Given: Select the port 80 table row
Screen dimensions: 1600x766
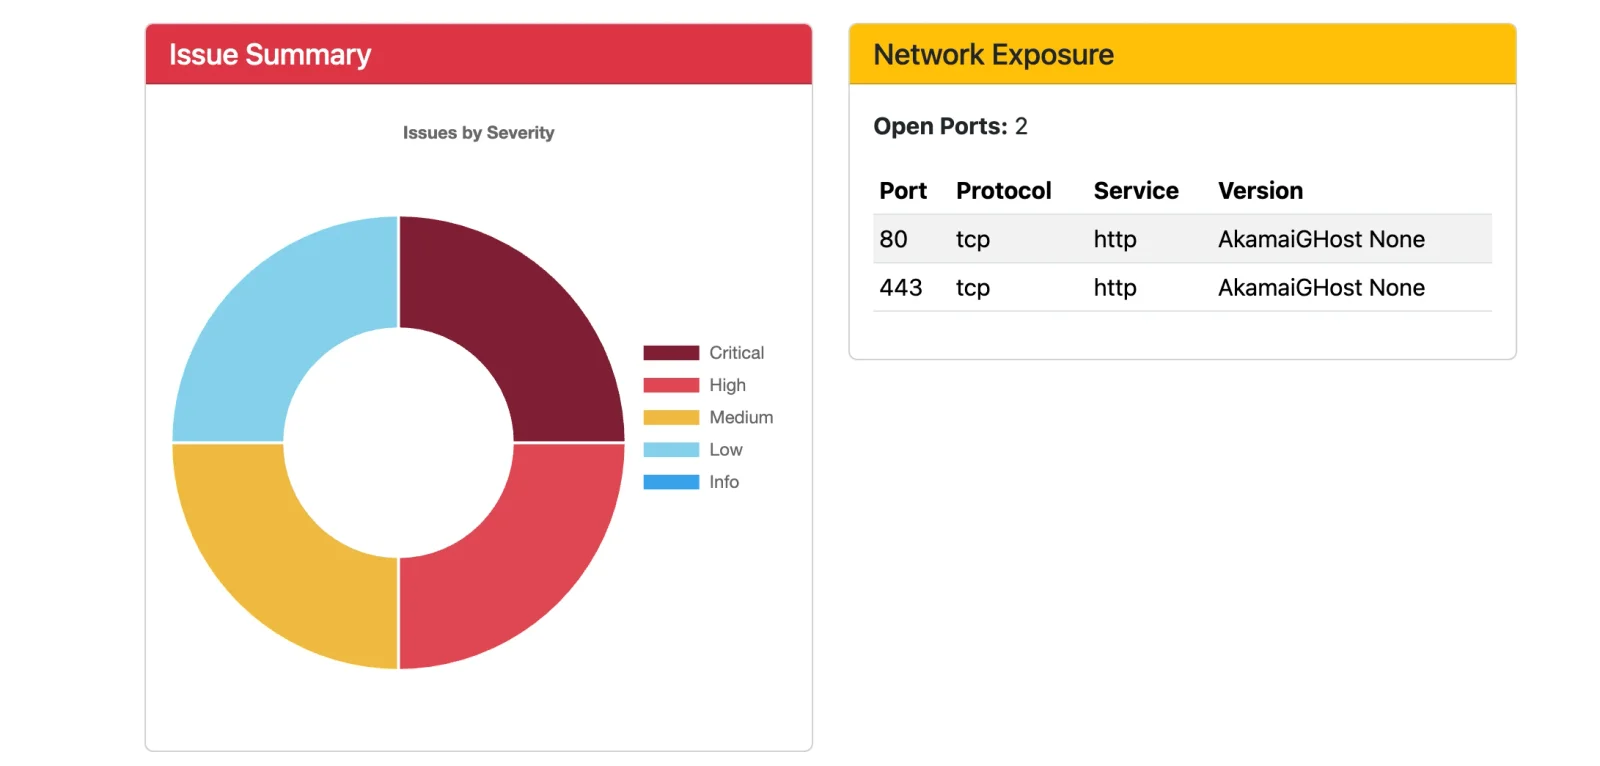Looking at the screenshot, I should [x=1182, y=239].
